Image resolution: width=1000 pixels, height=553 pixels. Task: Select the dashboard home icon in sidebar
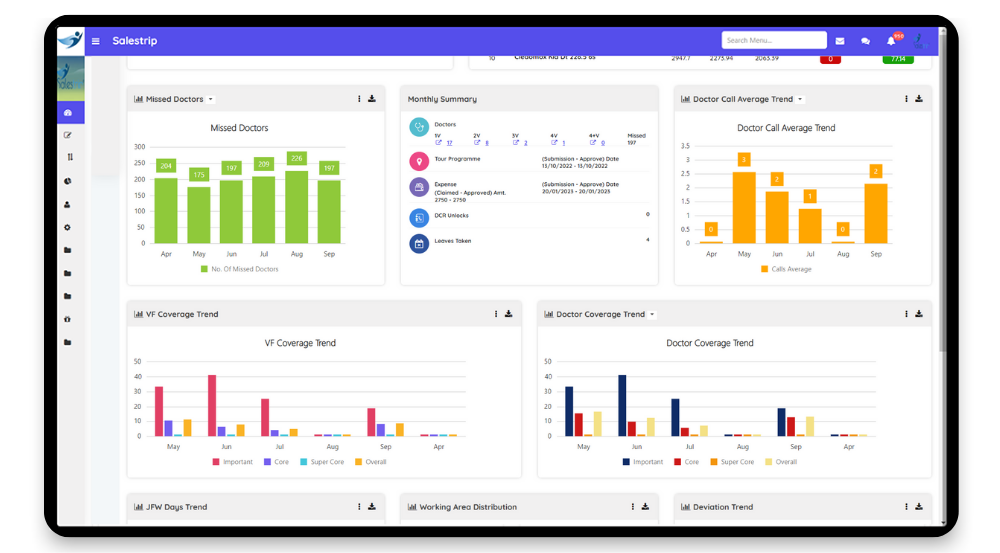click(68, 113)
